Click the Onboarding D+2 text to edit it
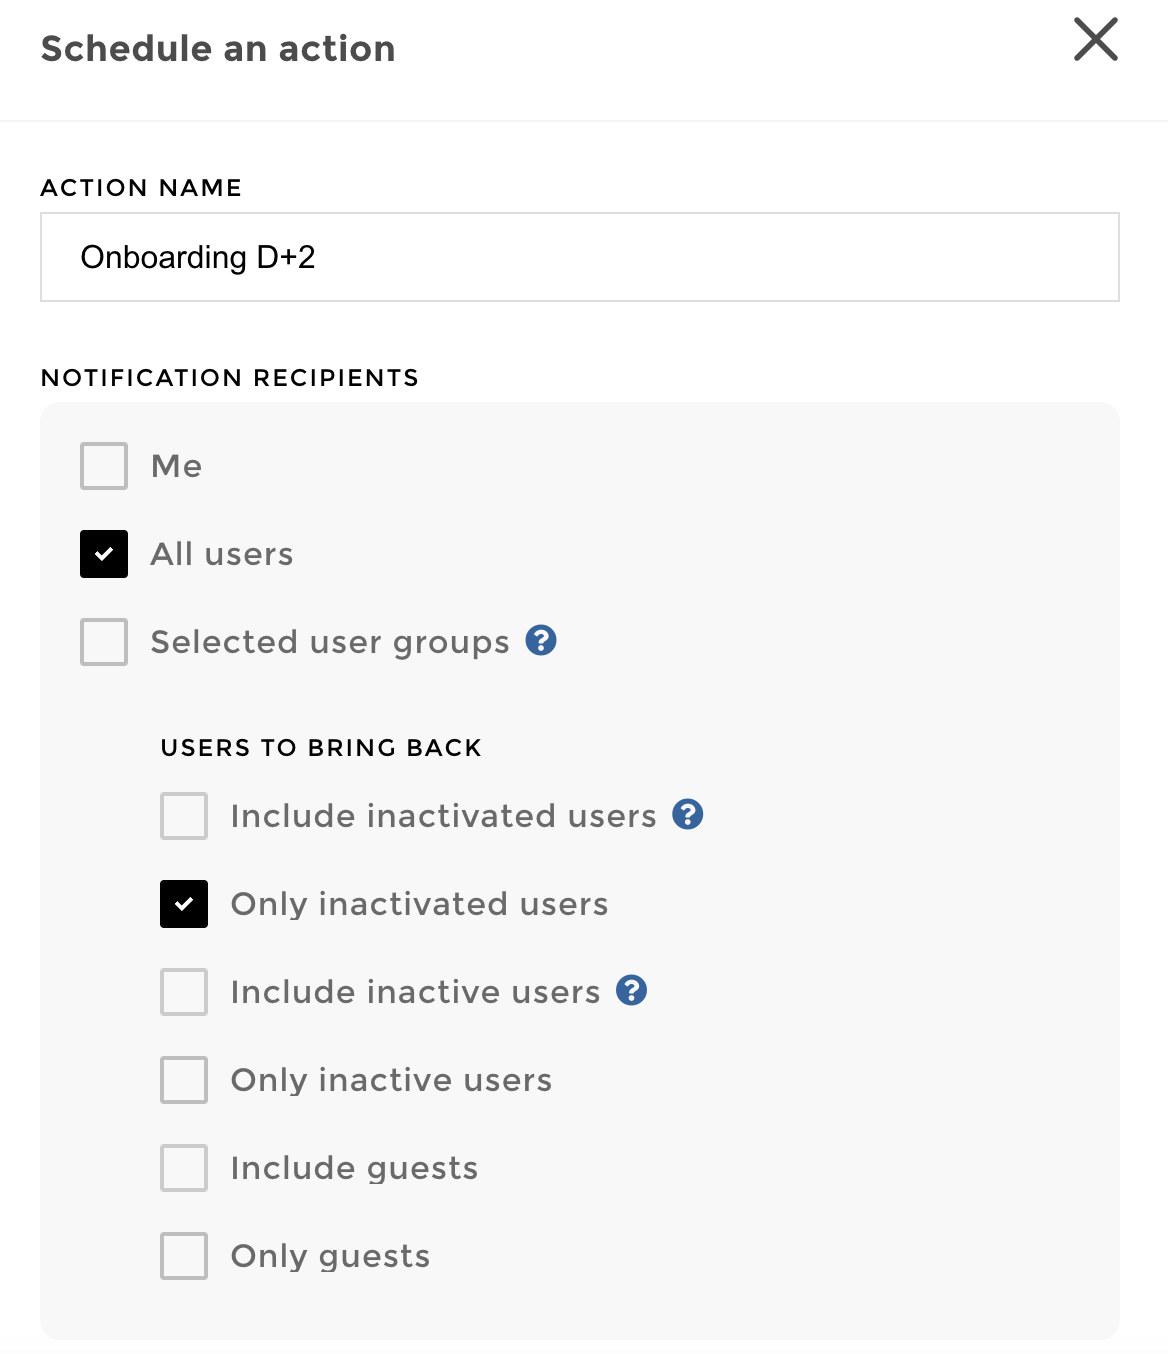The width and height of the screenshot is (1168, 1354). (x=197, y=256)
